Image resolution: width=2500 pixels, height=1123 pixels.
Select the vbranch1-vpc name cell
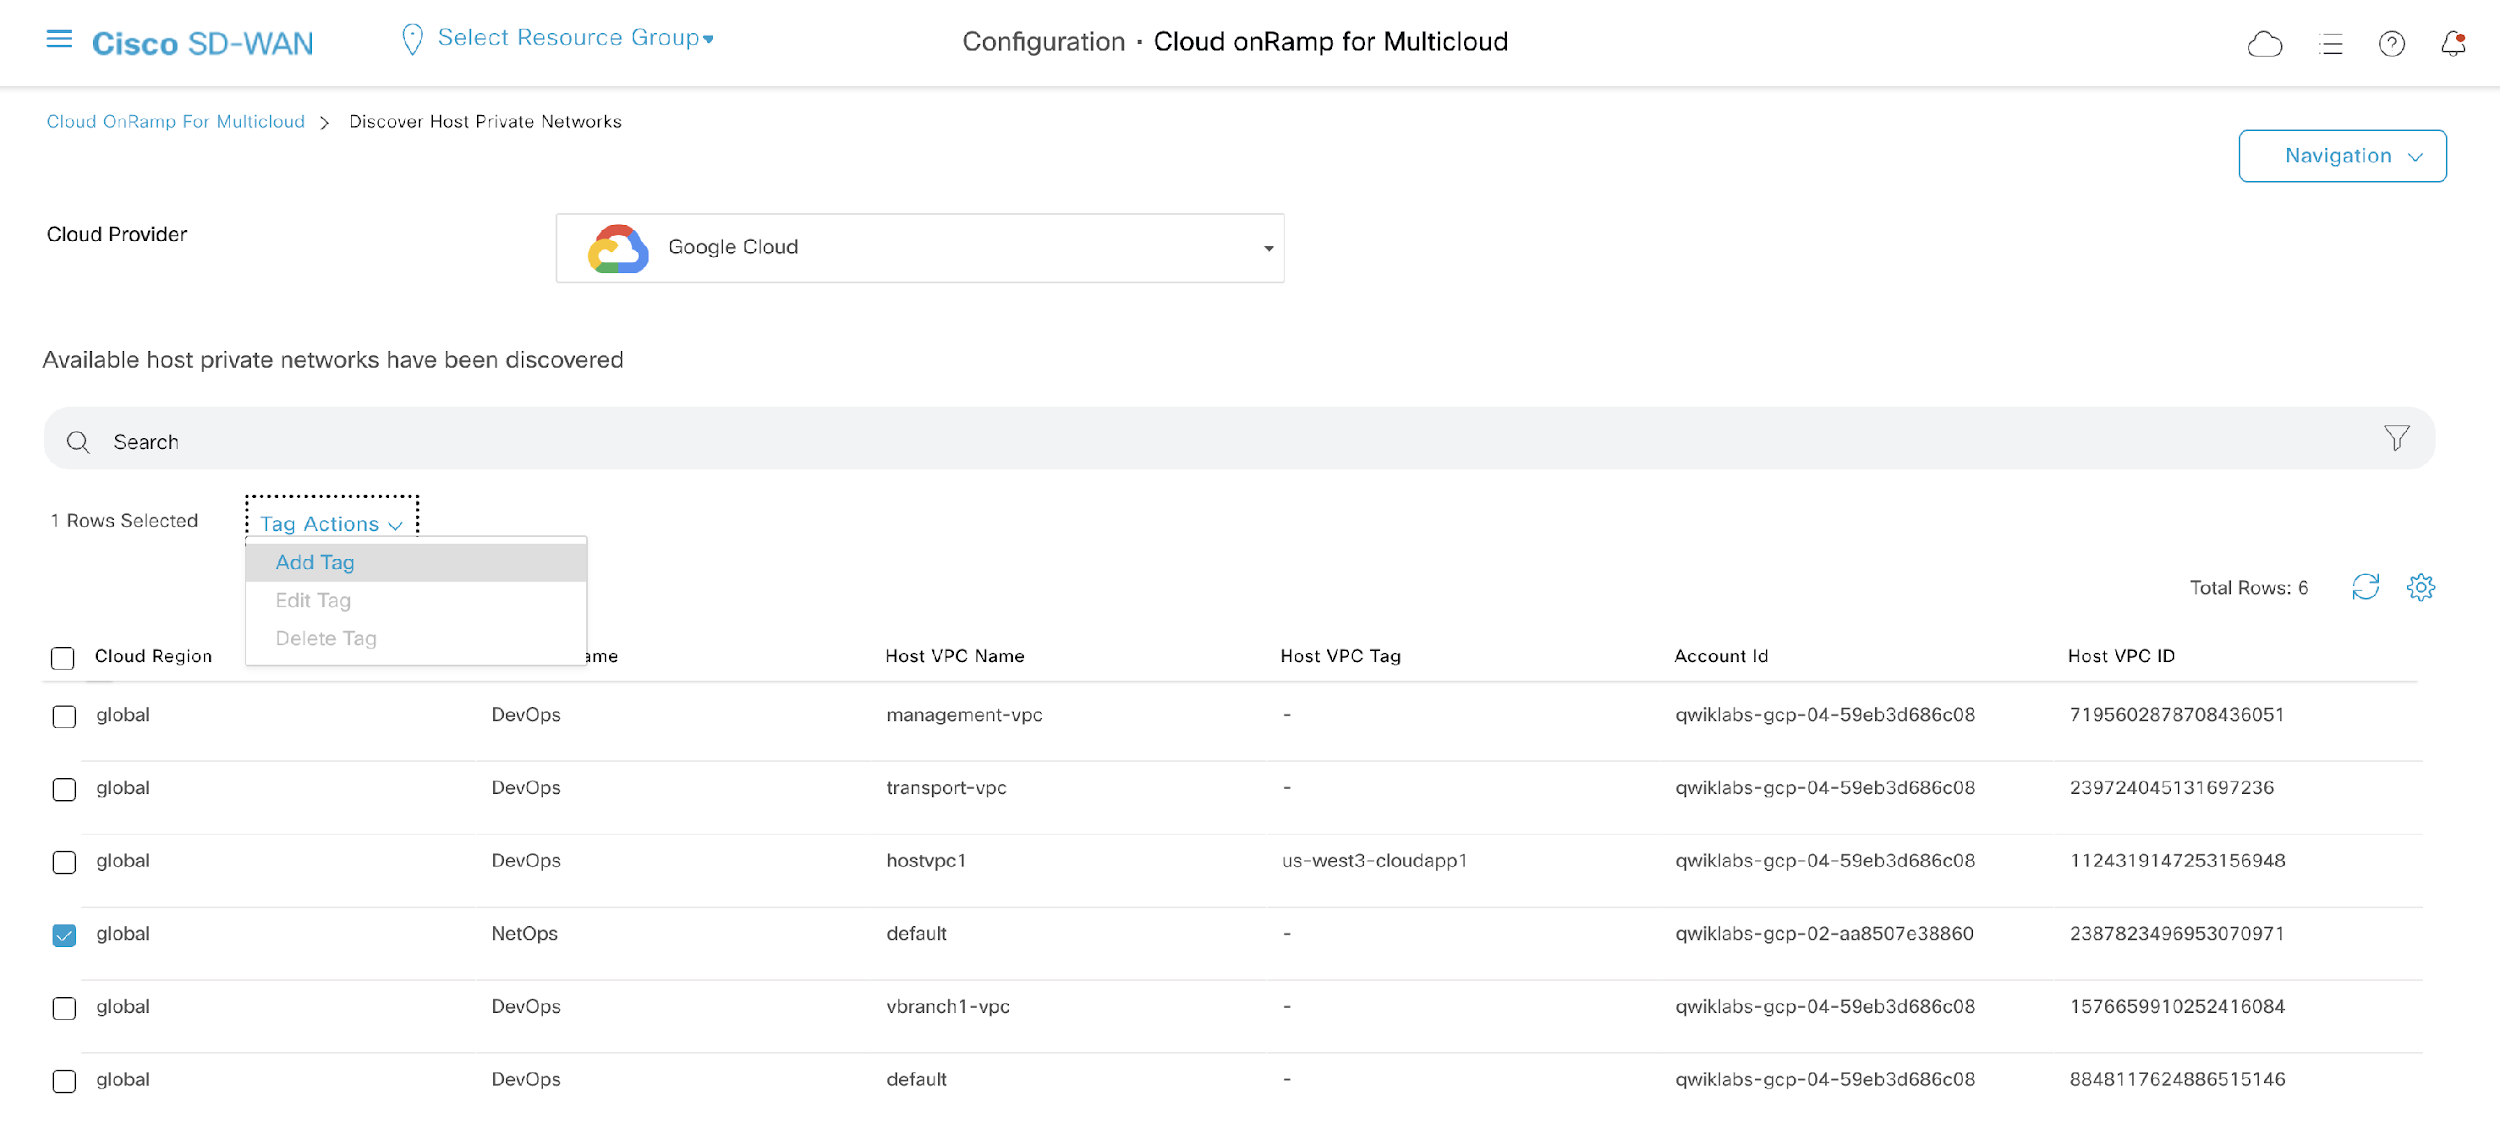(948, 1007)
